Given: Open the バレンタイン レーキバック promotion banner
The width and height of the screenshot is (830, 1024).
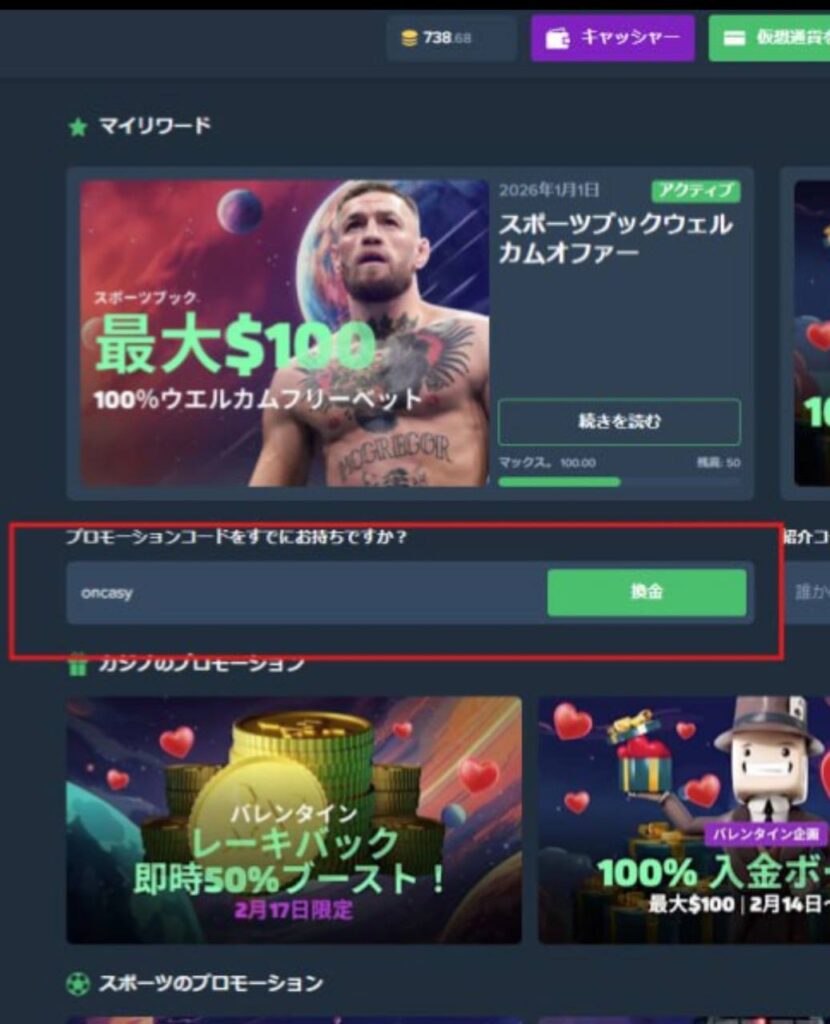Looking at the screenshot, I should (x=294, y=820).
